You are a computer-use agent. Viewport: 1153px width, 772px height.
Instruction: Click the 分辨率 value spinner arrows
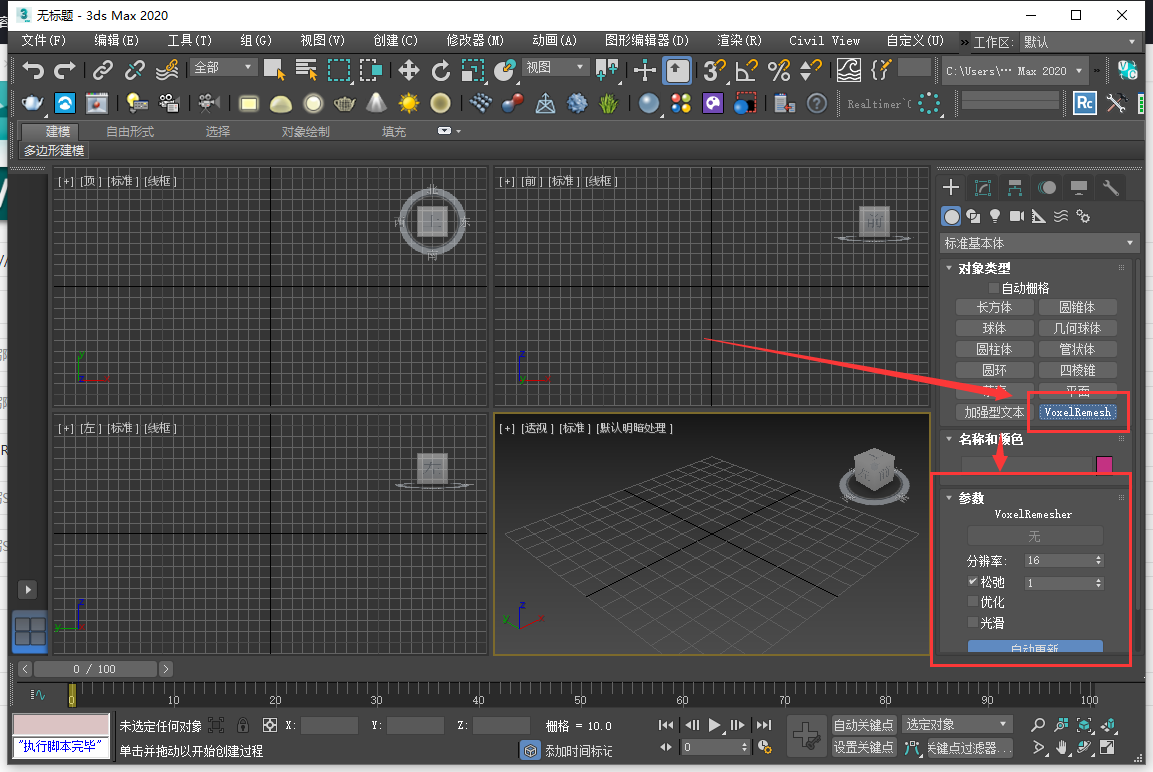point(1099,560)
